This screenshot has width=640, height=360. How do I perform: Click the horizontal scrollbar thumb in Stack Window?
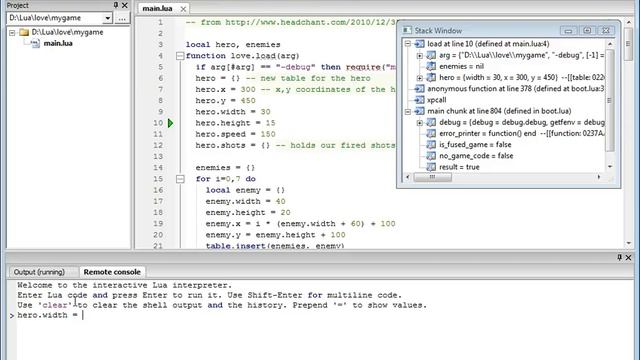(x=432, y=177)
